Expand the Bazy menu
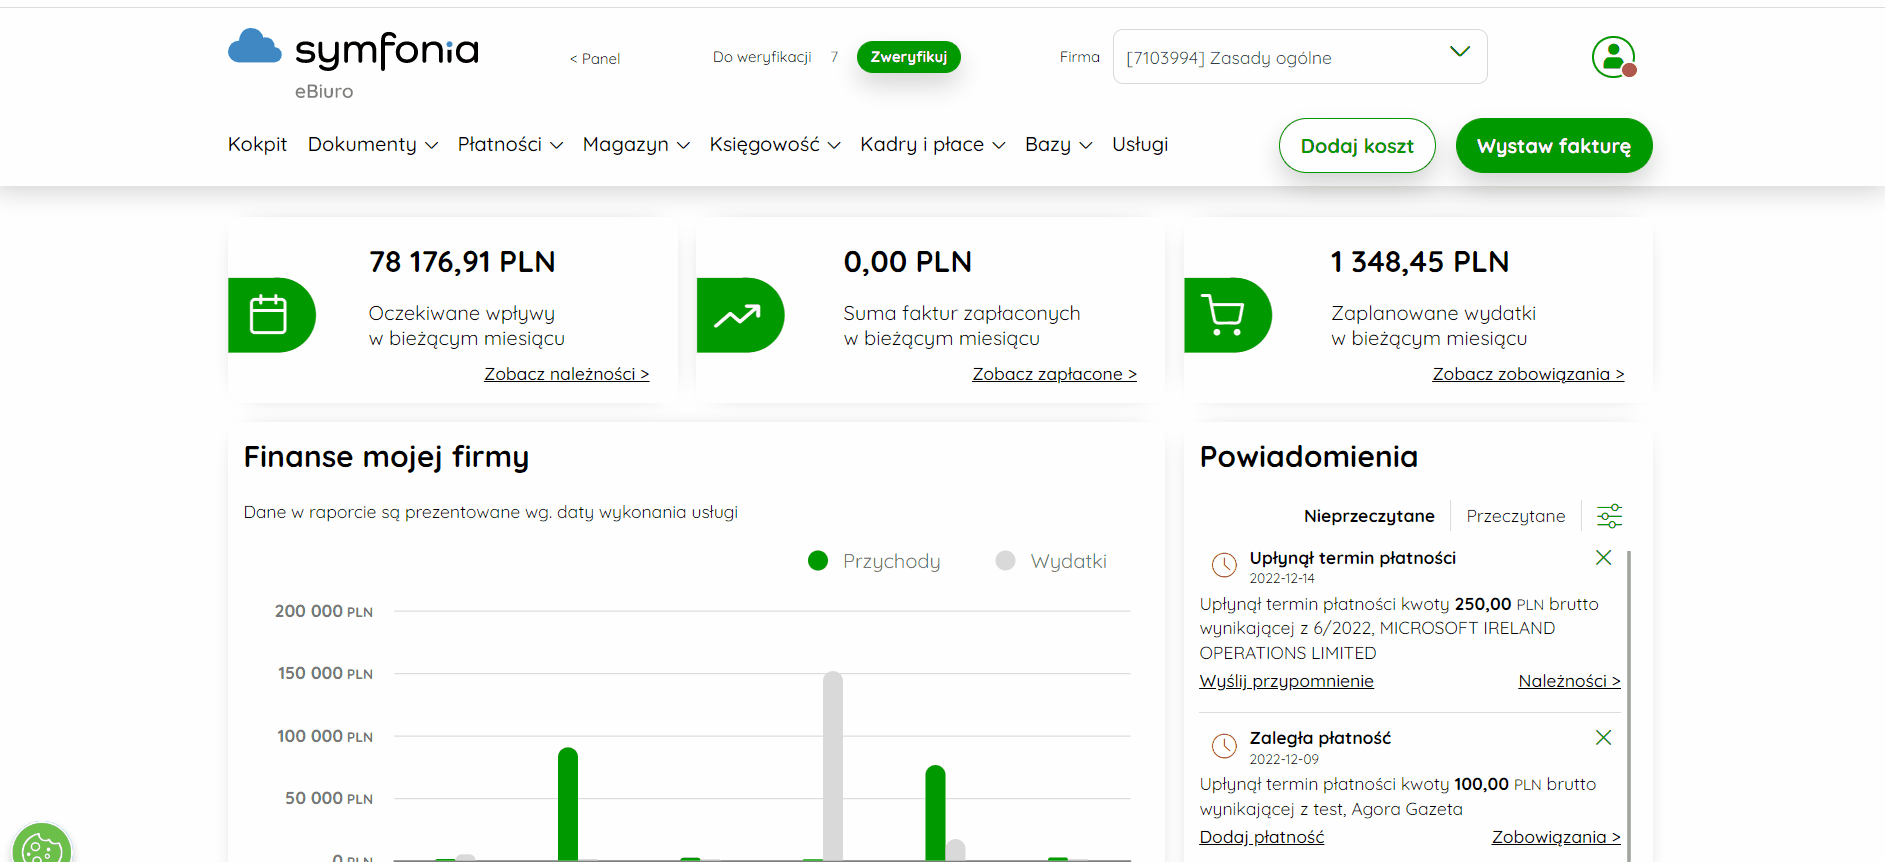1885x862 pixels. [1059, 145]
